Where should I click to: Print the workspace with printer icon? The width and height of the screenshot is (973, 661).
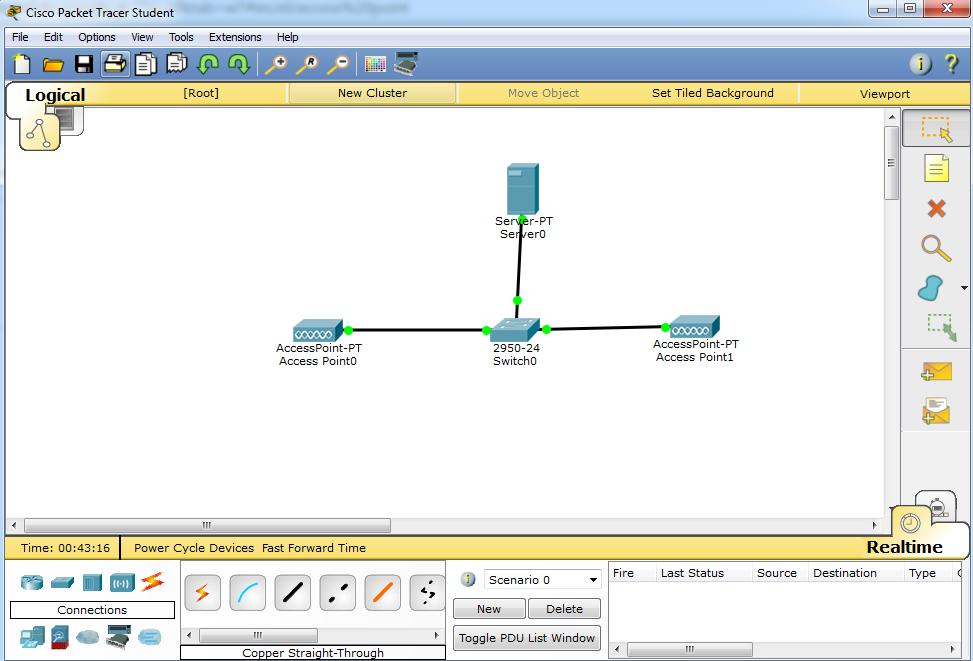pyautogui.click(x=115, y=64)
